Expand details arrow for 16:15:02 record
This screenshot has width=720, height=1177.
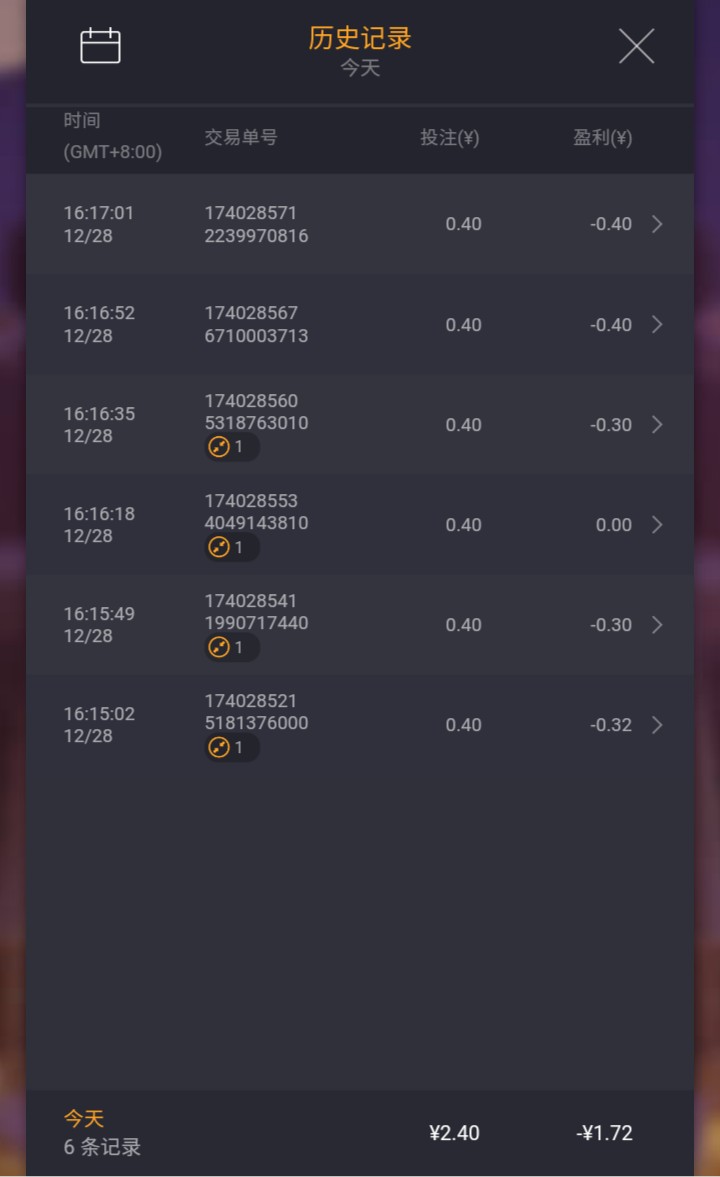[657, 724]
